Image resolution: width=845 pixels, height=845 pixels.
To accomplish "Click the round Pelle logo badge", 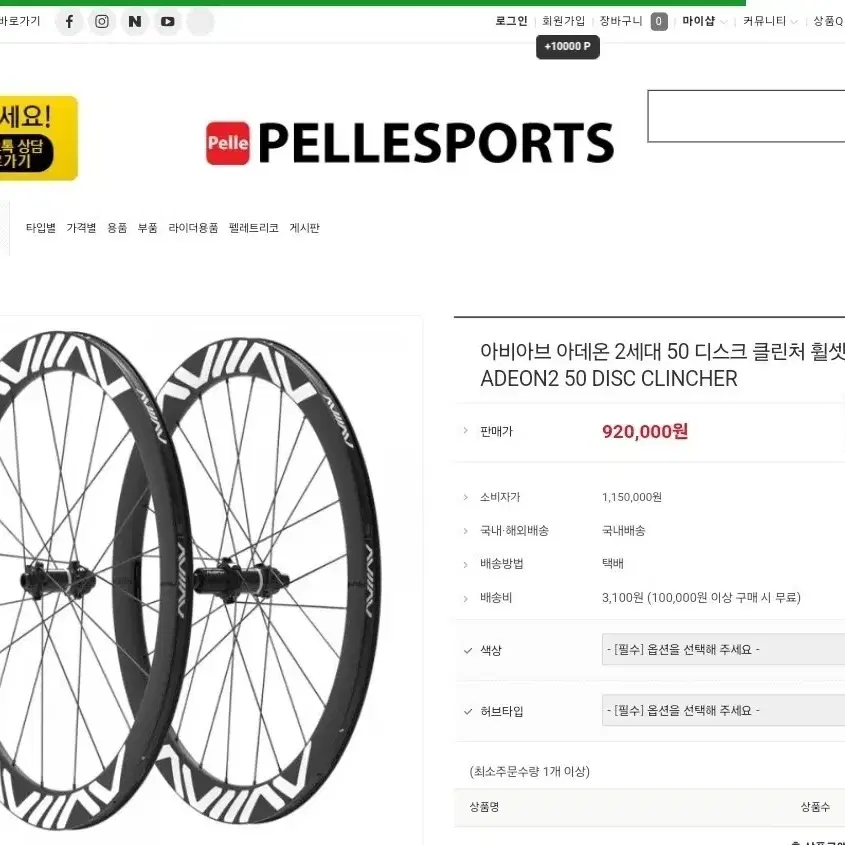I will tap(228, 142).
